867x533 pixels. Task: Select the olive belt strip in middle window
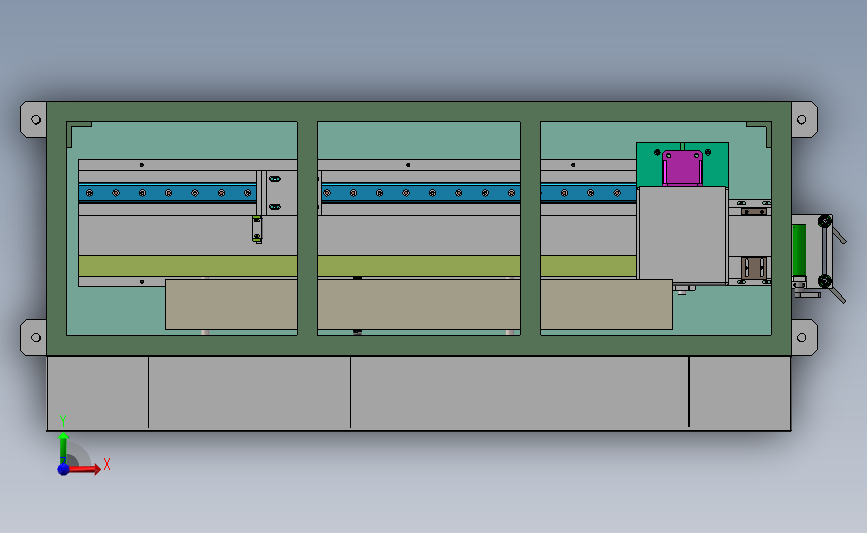(x=419, y=266)
